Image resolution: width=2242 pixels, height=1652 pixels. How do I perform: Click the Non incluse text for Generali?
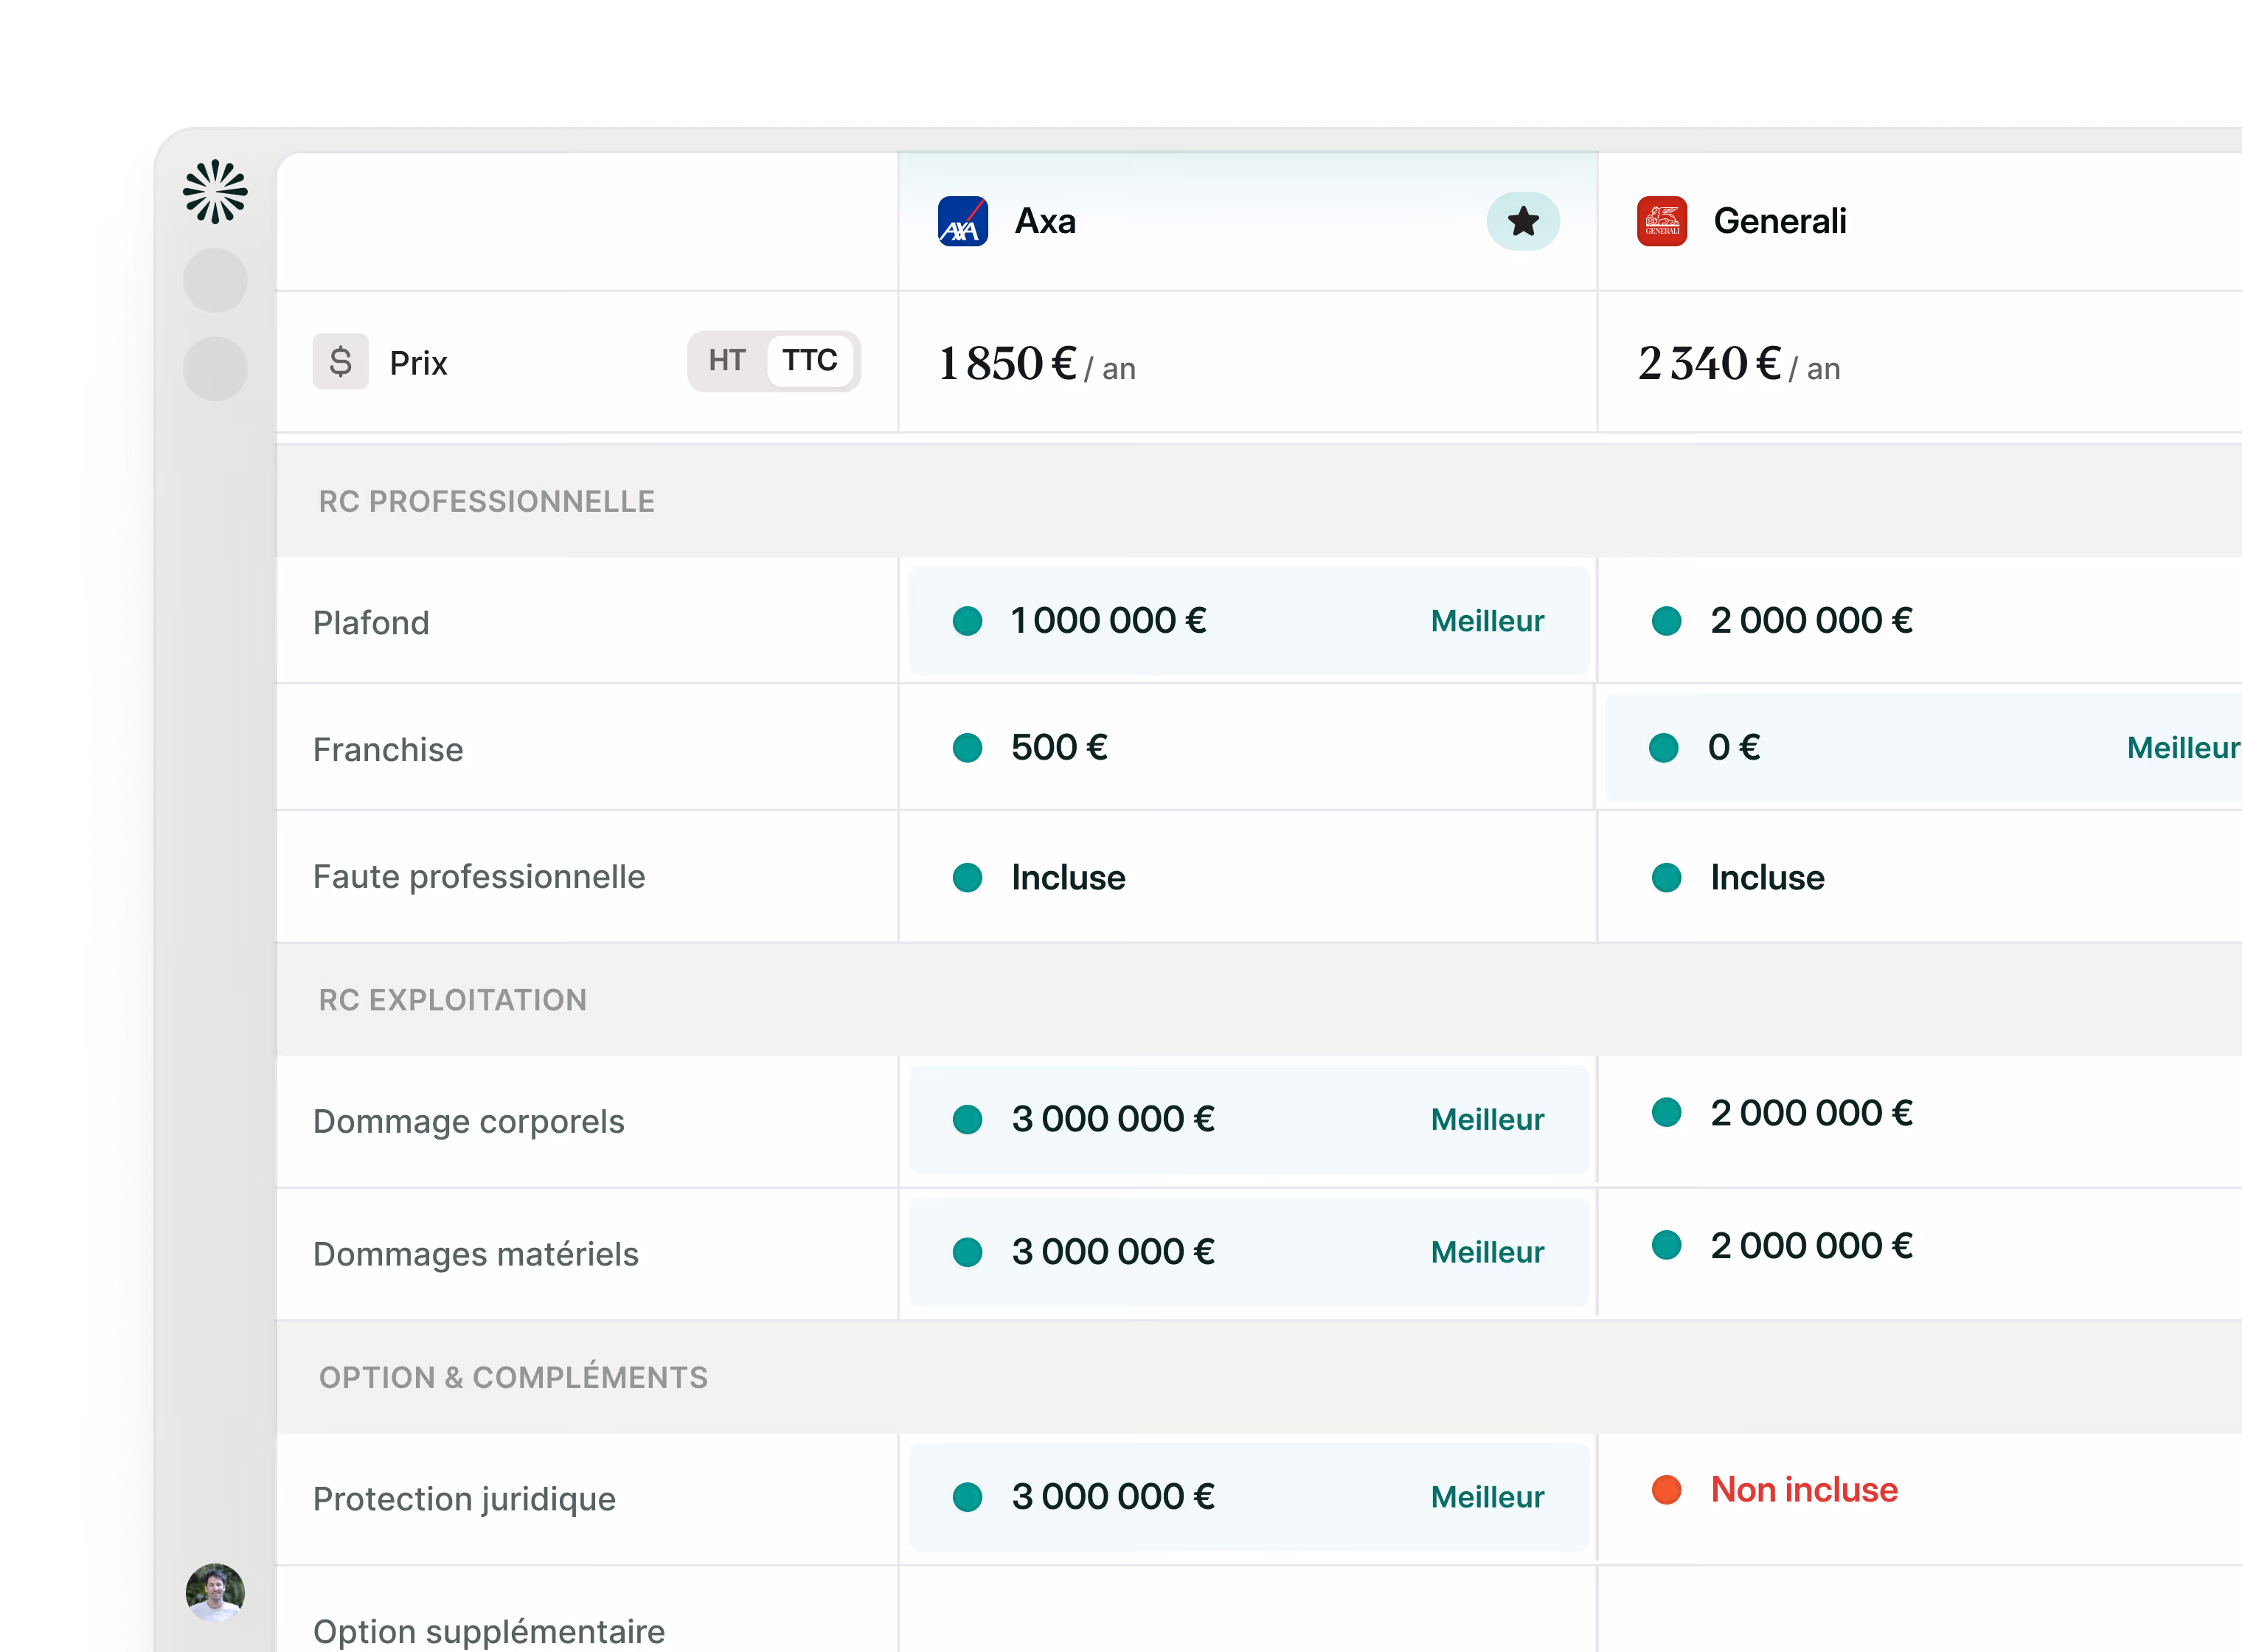(1804, 1489)
